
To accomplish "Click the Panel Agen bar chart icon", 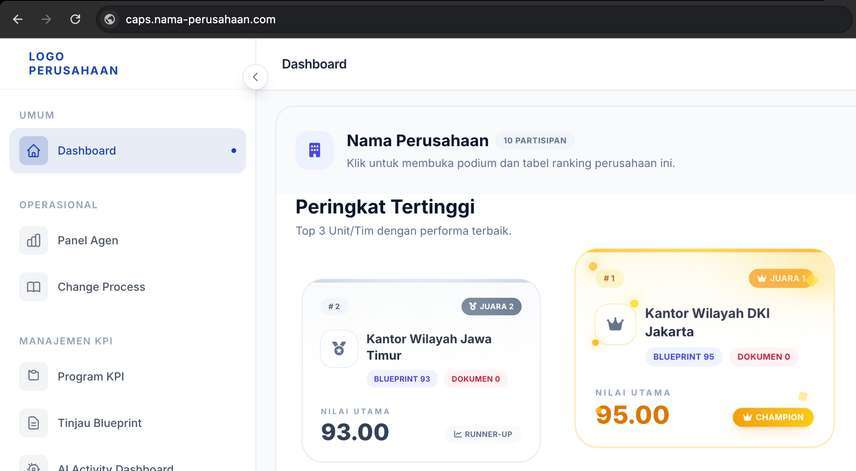I will coord(33,241).
